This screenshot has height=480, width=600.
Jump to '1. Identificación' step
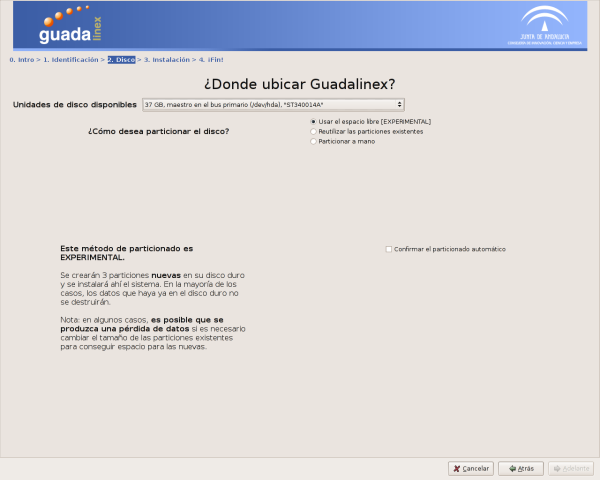click(x=70, y=60)
